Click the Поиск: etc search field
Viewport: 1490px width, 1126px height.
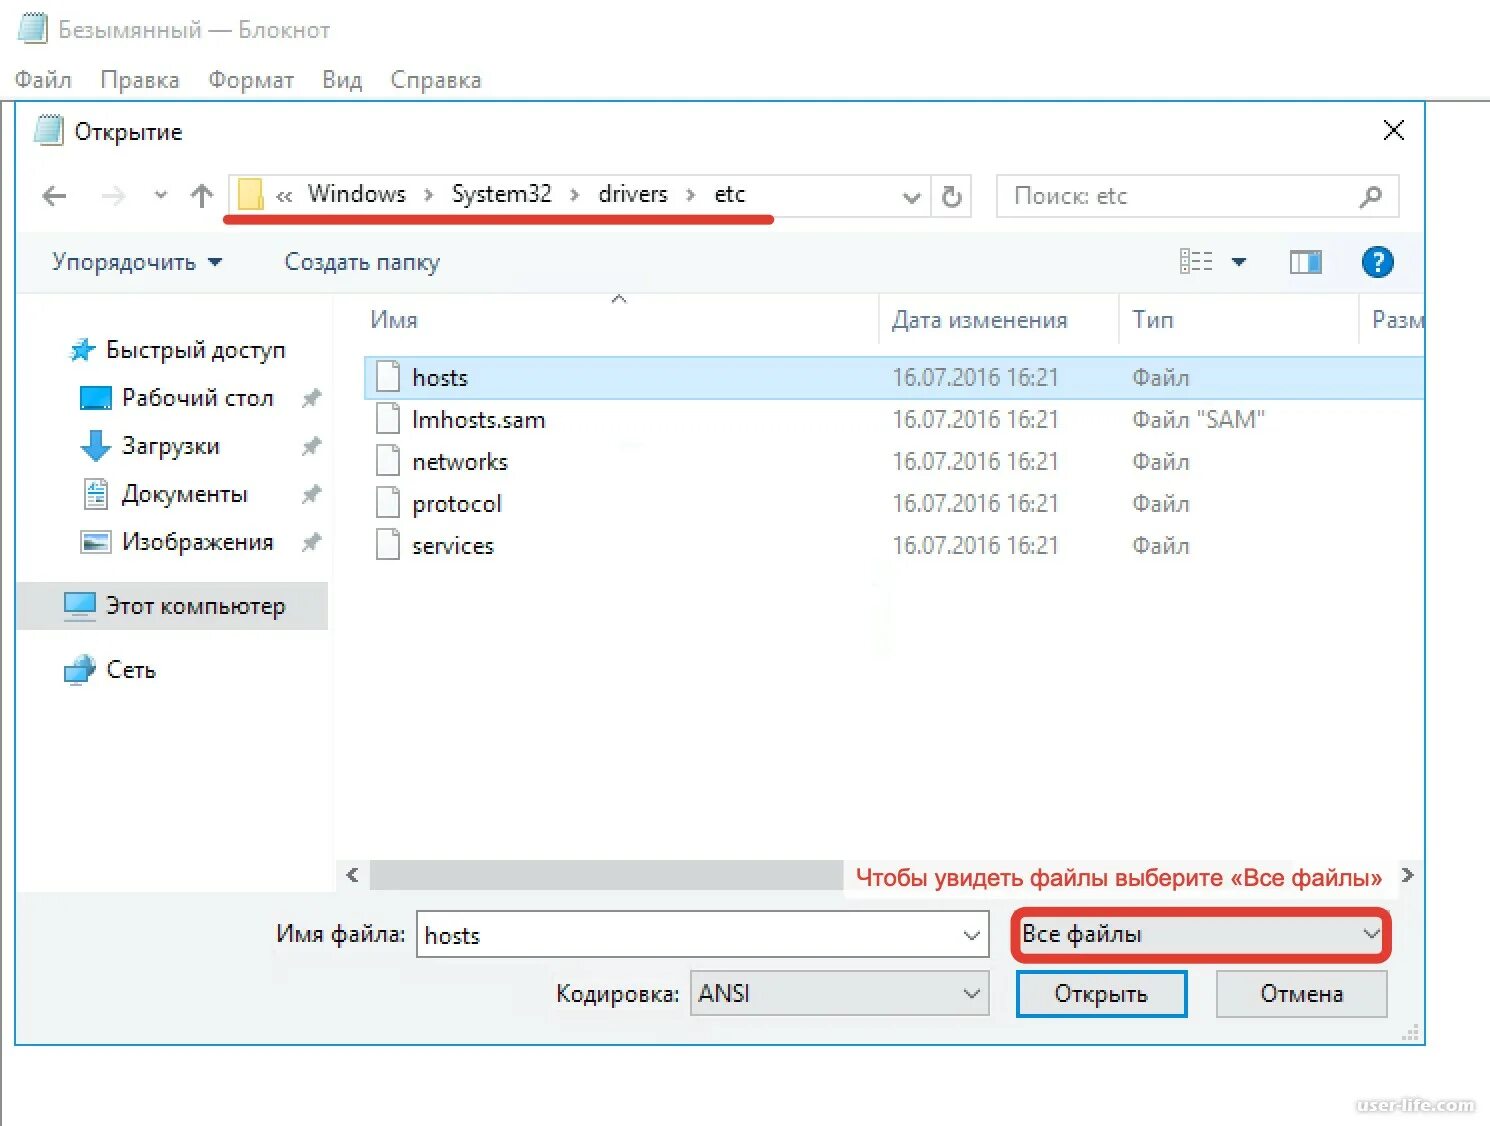click(x=1197, y=196)
